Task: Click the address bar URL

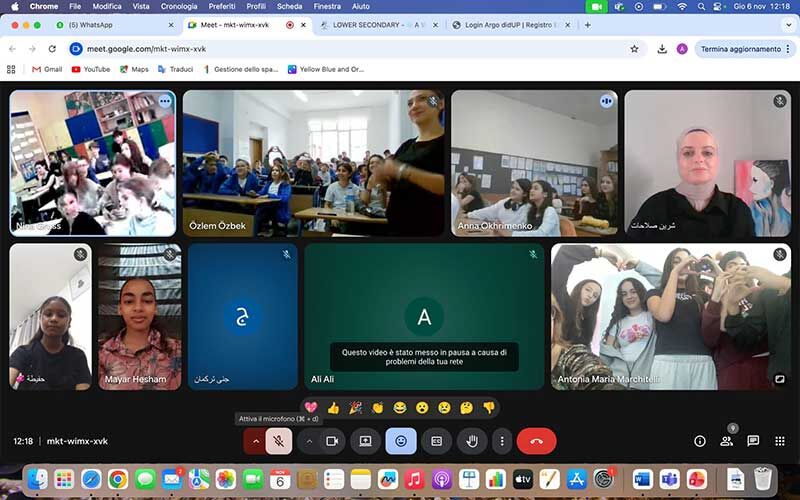Action: pos(146,49)
